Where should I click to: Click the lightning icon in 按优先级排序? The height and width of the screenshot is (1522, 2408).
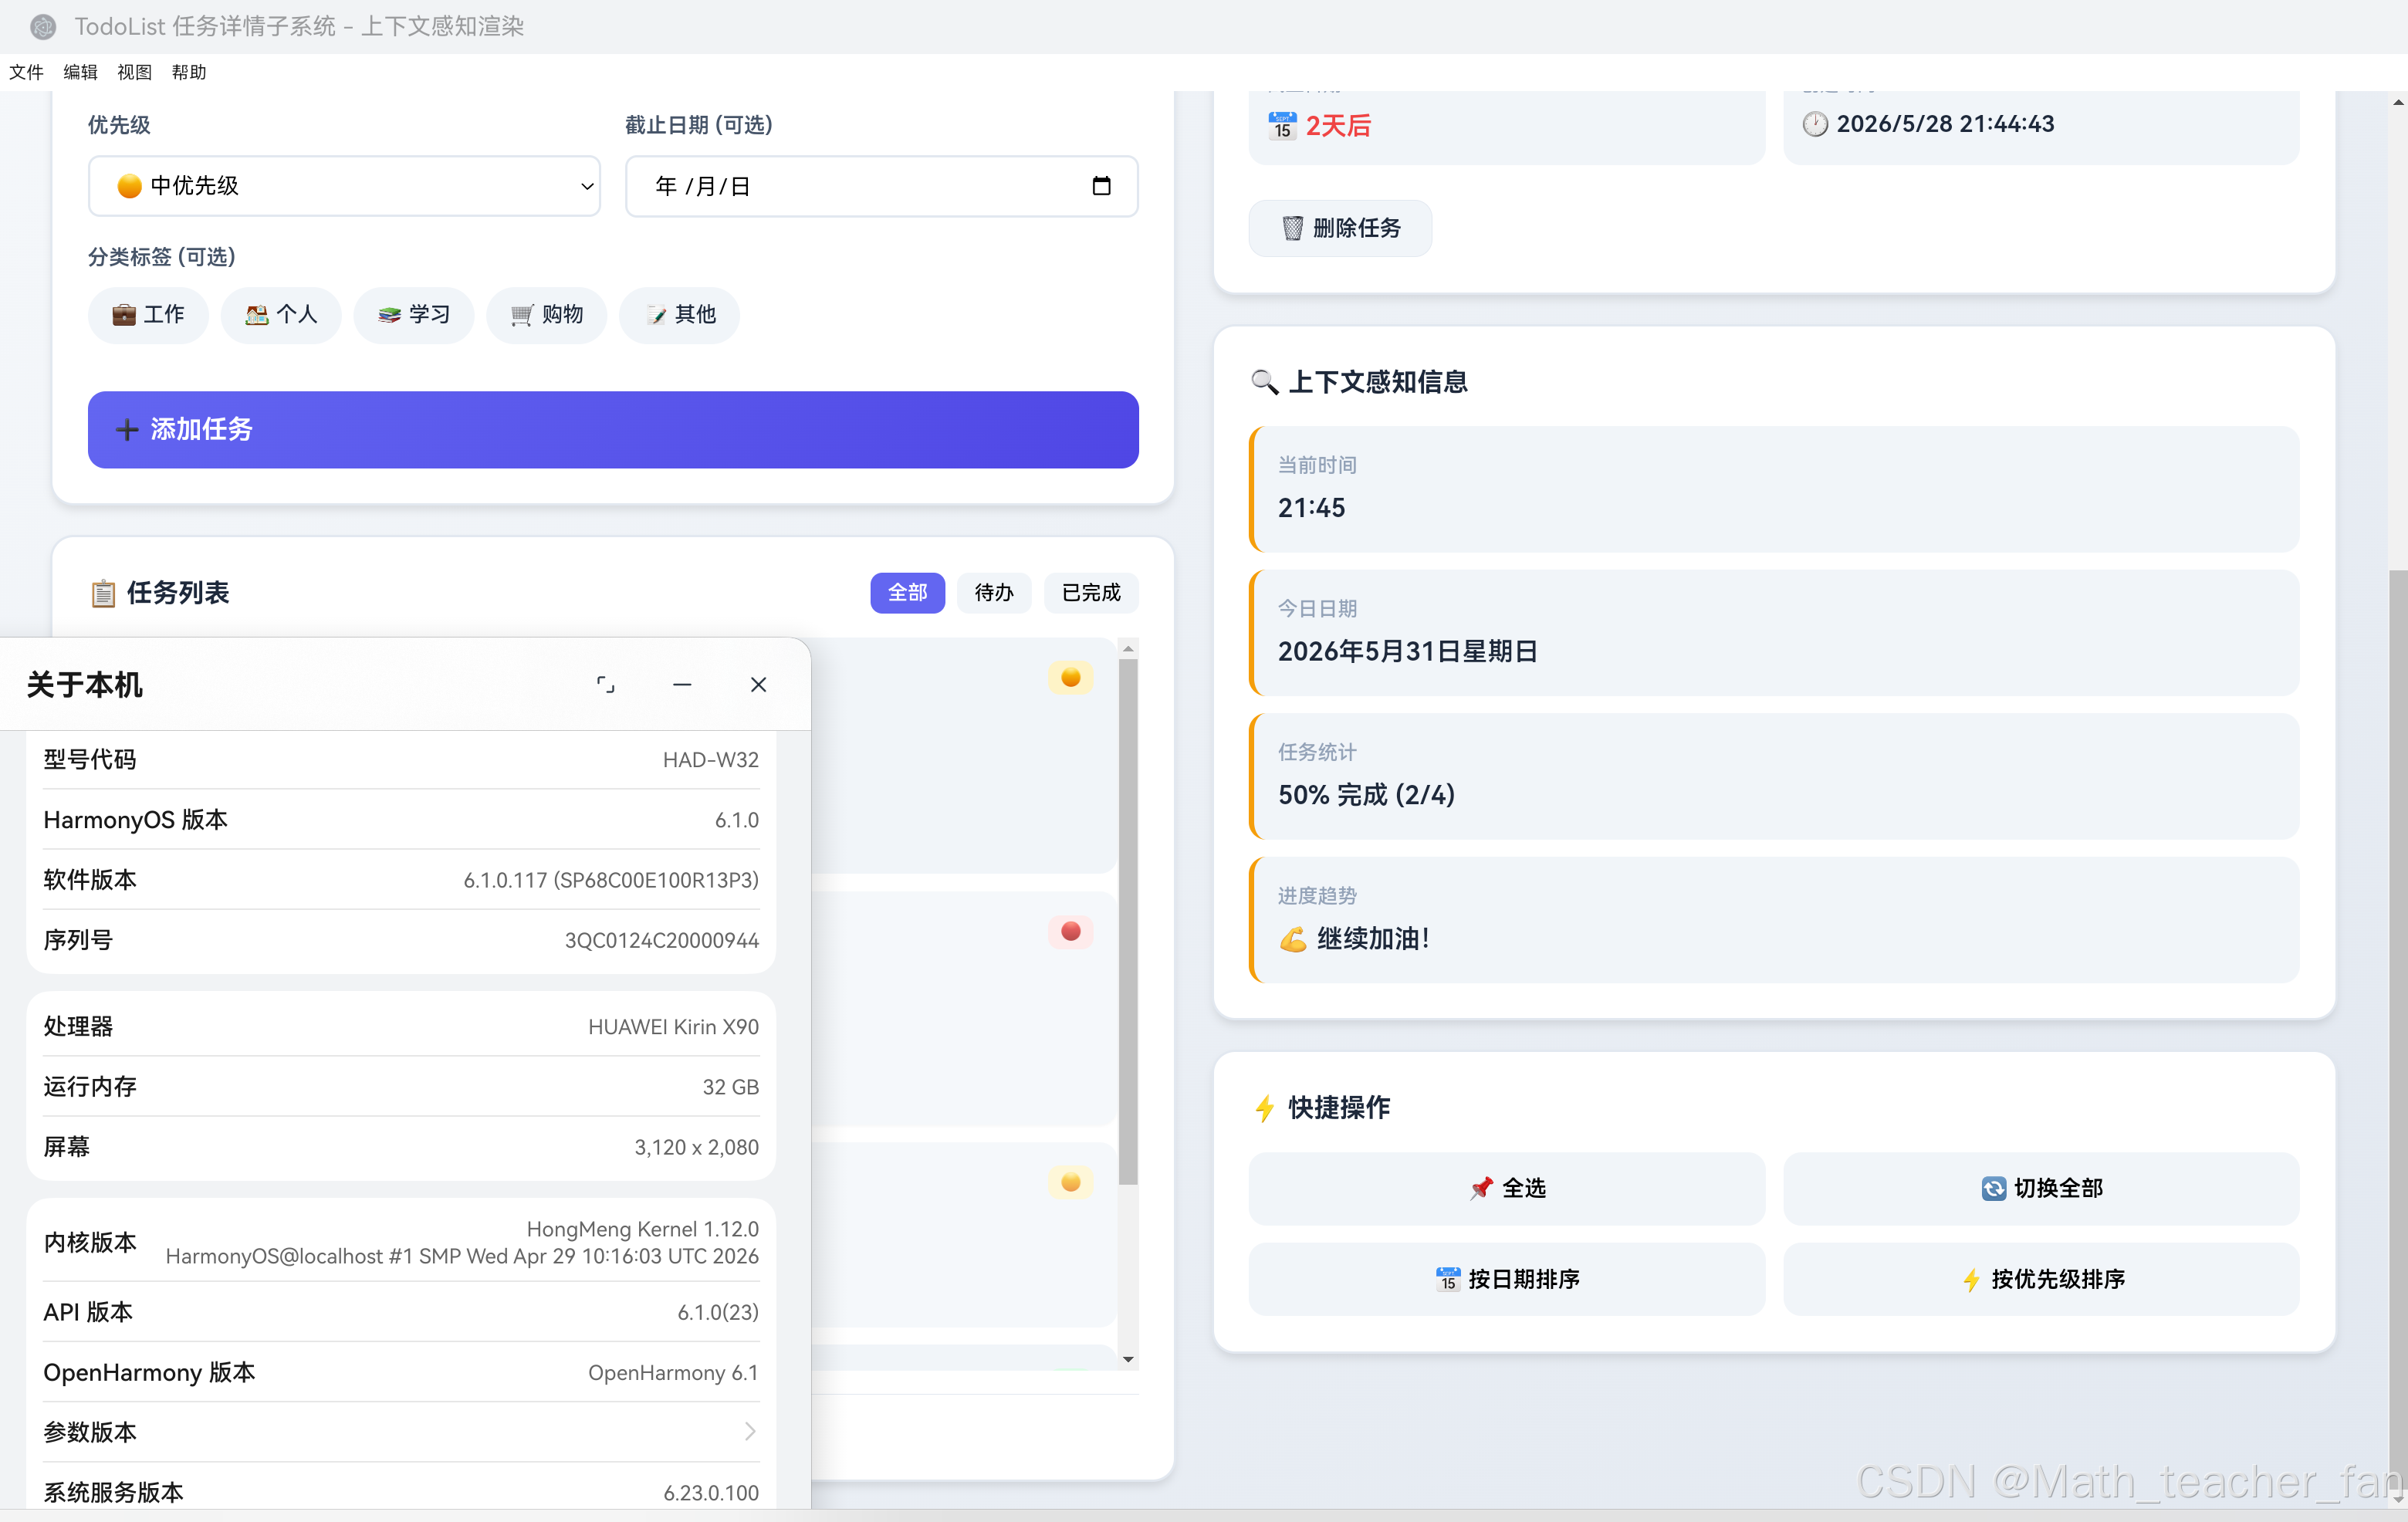pos(1971,1279)
